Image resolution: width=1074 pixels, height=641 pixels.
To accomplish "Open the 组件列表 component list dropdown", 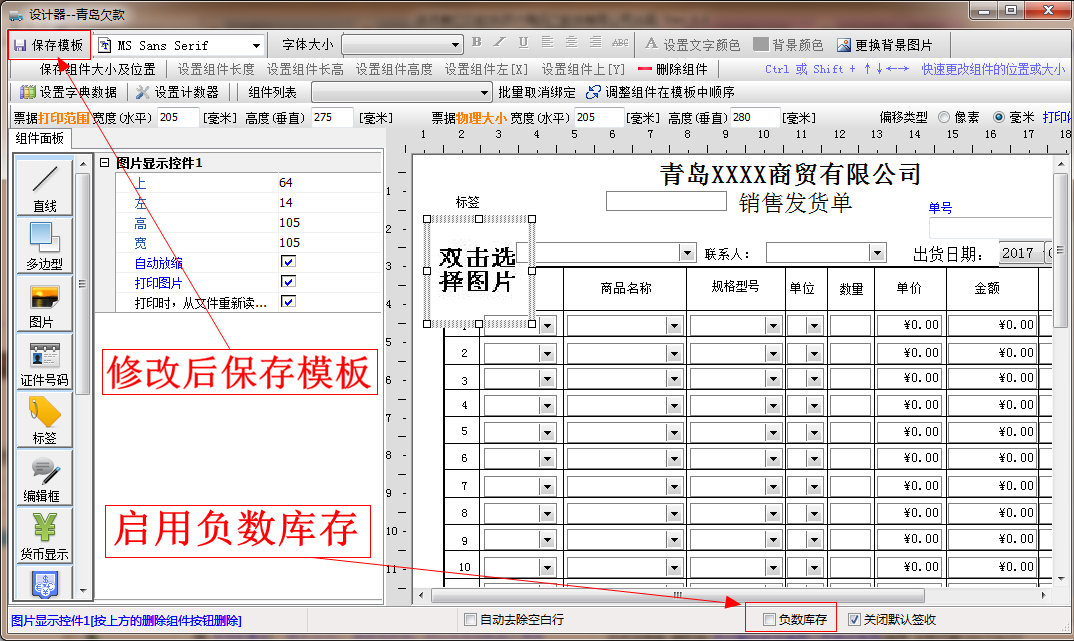I will tap(483, 92).
